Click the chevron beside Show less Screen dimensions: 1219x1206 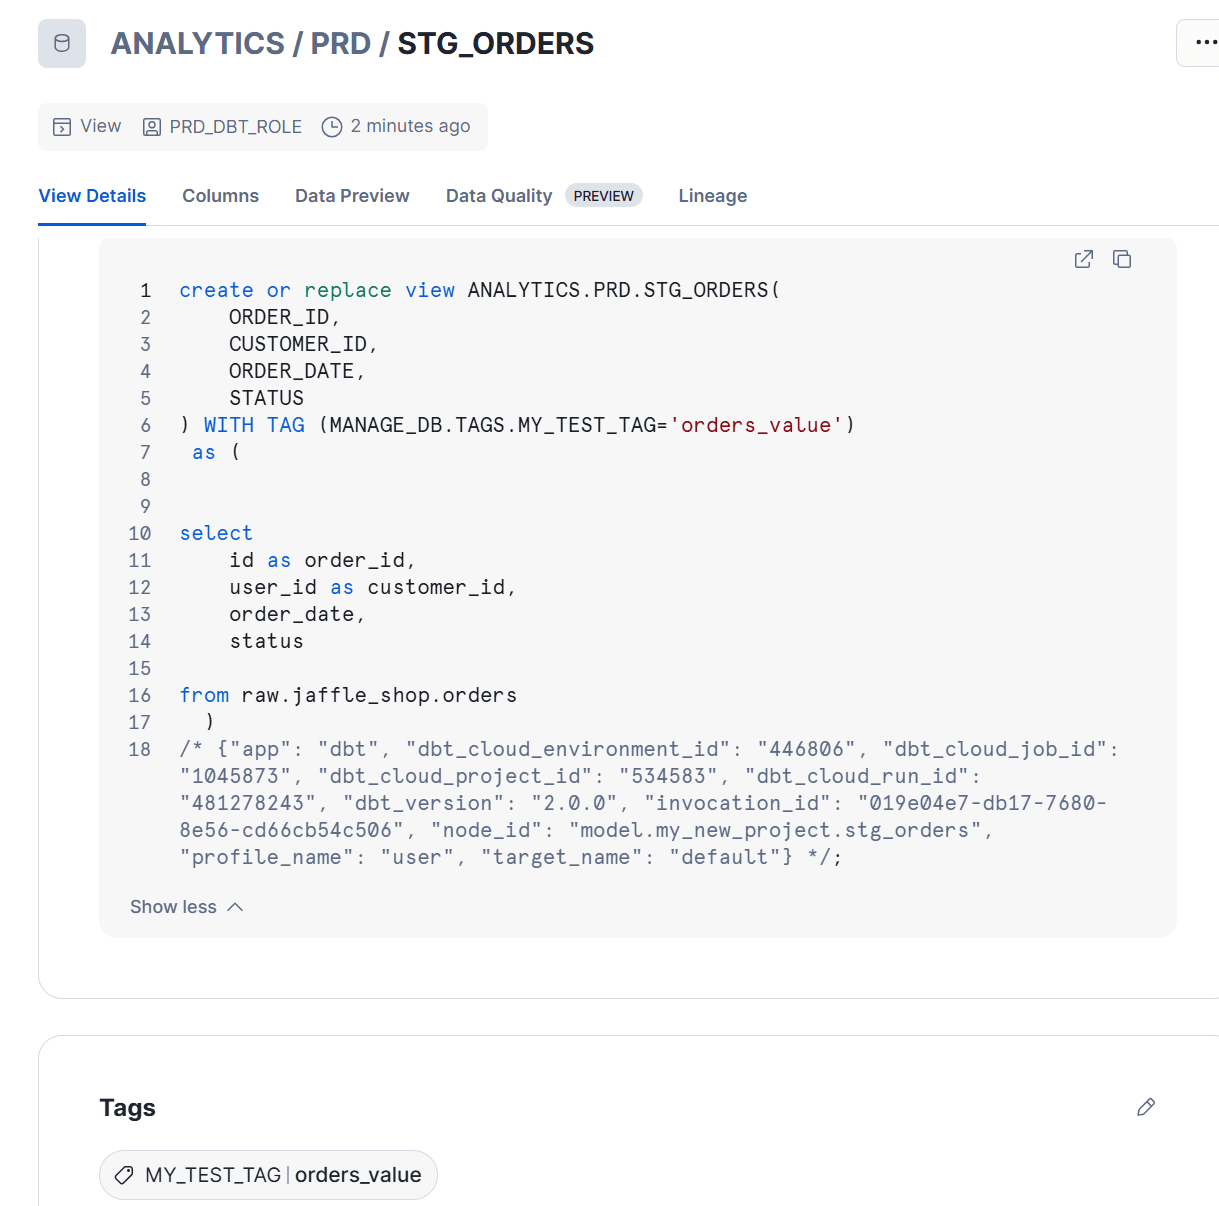[235, 907]
